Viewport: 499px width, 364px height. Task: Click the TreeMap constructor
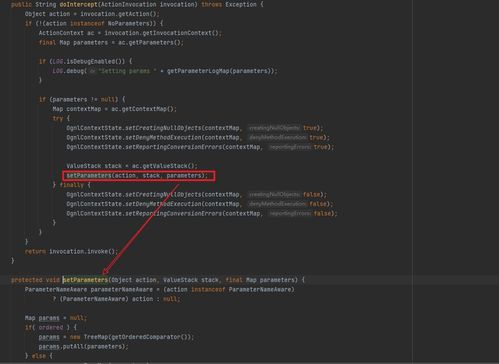click(95, 337)
